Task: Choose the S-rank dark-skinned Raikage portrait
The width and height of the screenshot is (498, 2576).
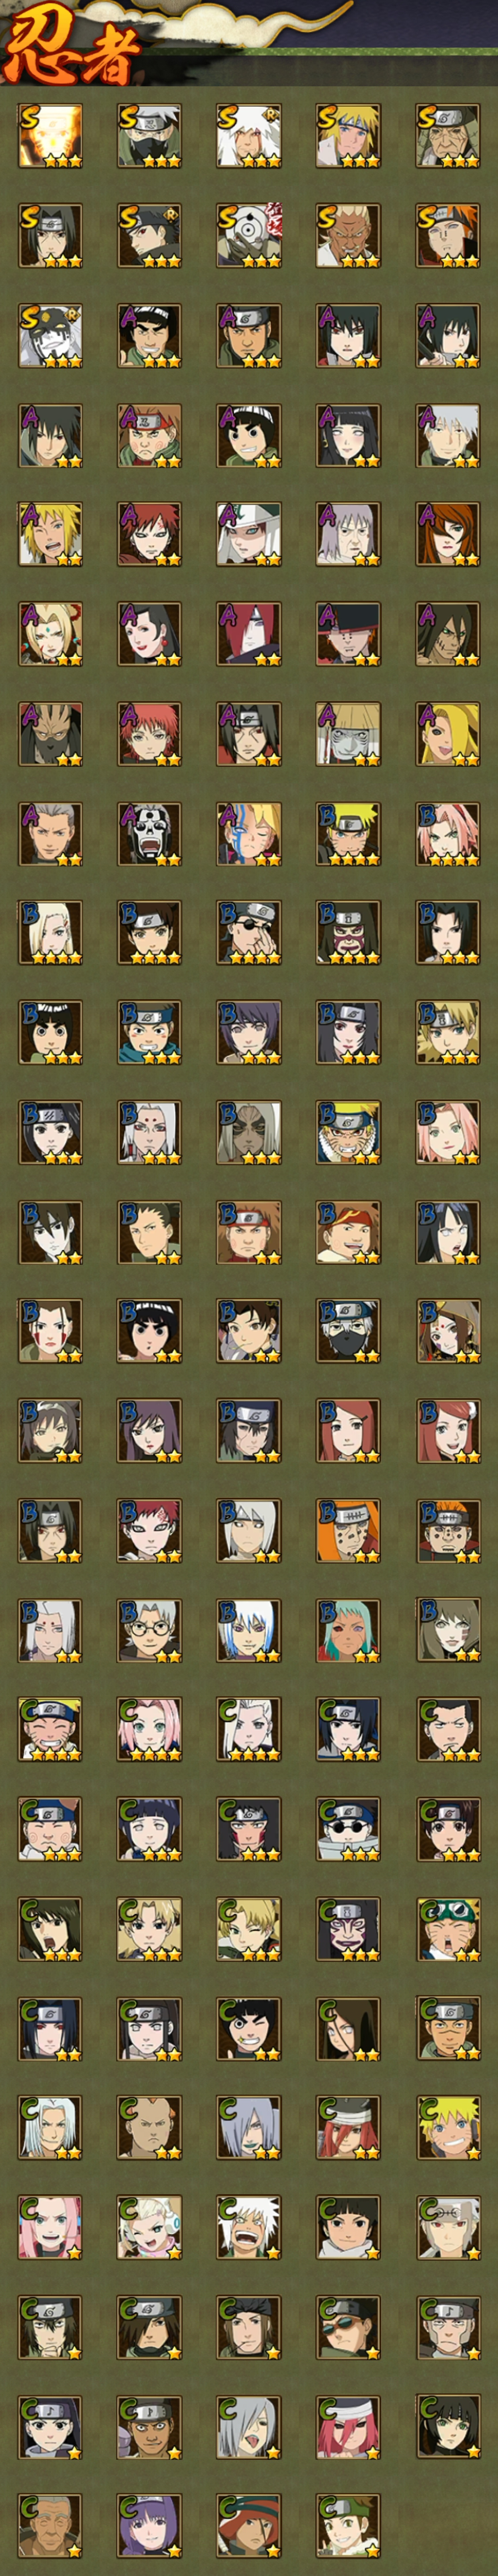Action: point(348,235)
